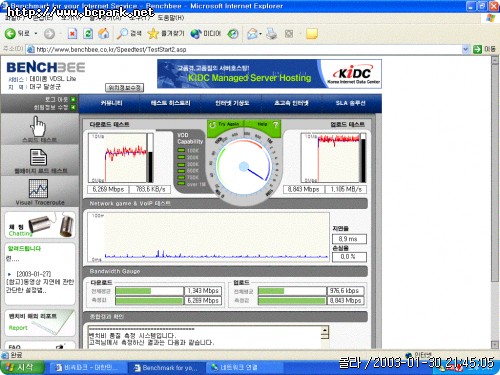Click the 783.6 KB/s download value
This screenshot has height=375, width=500.
pyautogui.click(x=150, y=189)
